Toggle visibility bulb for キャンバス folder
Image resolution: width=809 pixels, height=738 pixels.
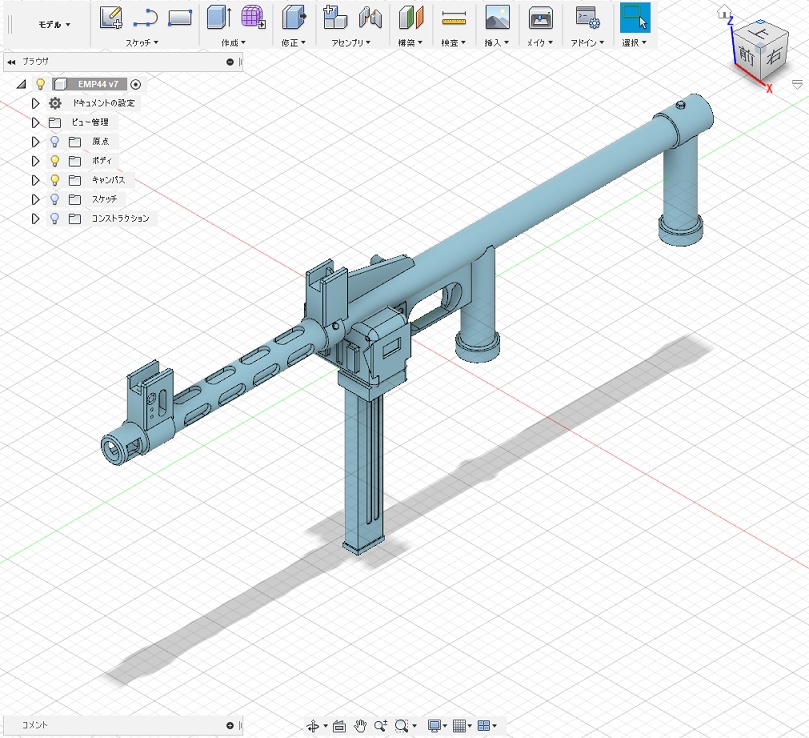tap(55, 180)
